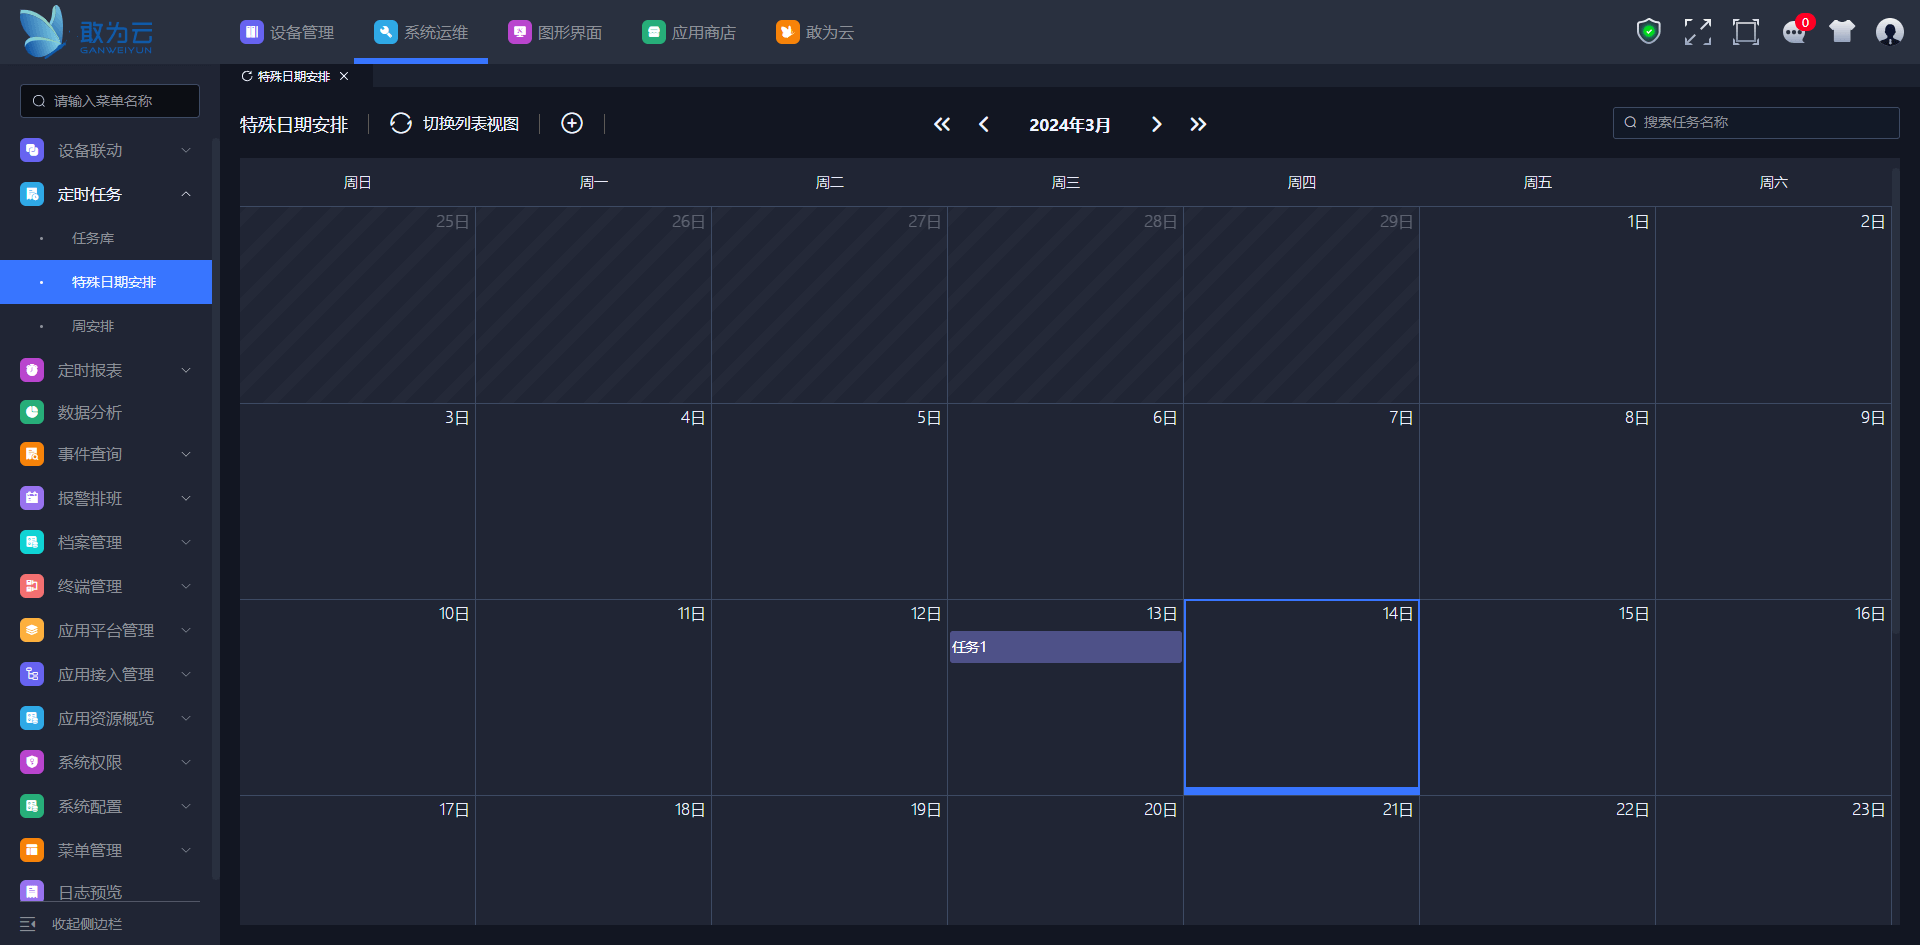The image size is (1920, 945).
Task: Click the 定时任务 sidebar icon
Action: click(32, 194)
